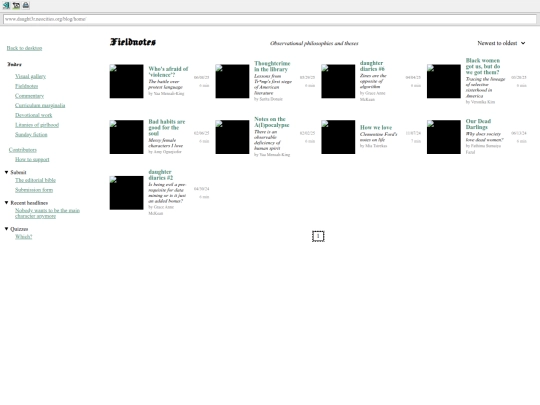Click thumbnail beside 'Our Dead Darlings'
Viewport: 540px width, 405px height.
click(x=444, y=137)
